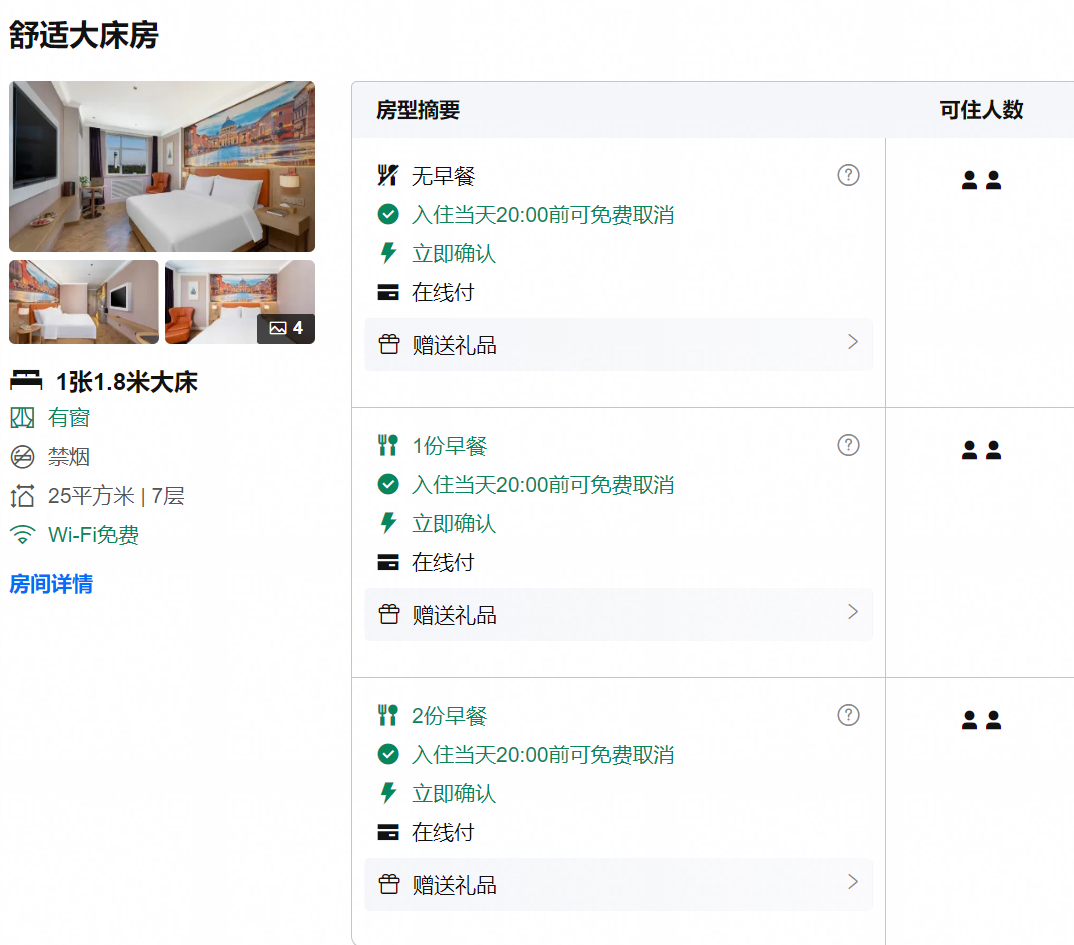The height and width of the screenshot is (945, 1074).
Task: Click the 房型摘要 column header
Action: [x=418, y=110]
